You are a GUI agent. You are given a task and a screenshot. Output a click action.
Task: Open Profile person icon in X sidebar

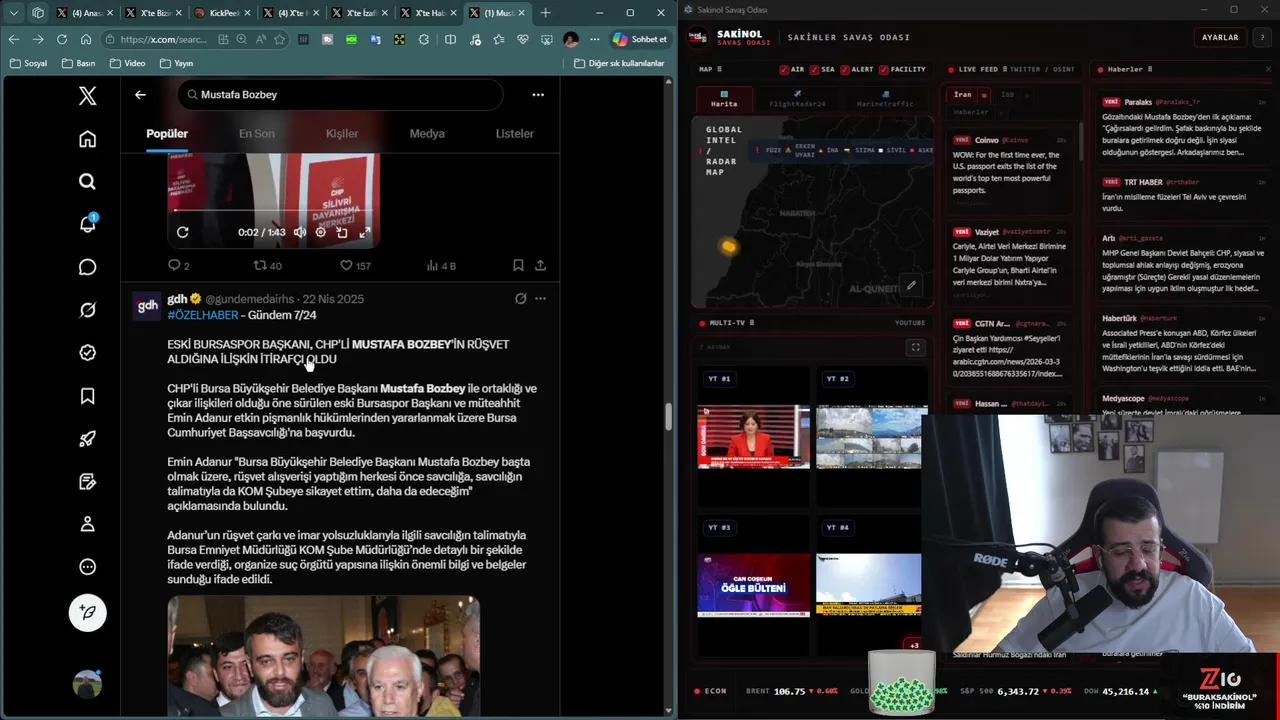pos(88,524)
